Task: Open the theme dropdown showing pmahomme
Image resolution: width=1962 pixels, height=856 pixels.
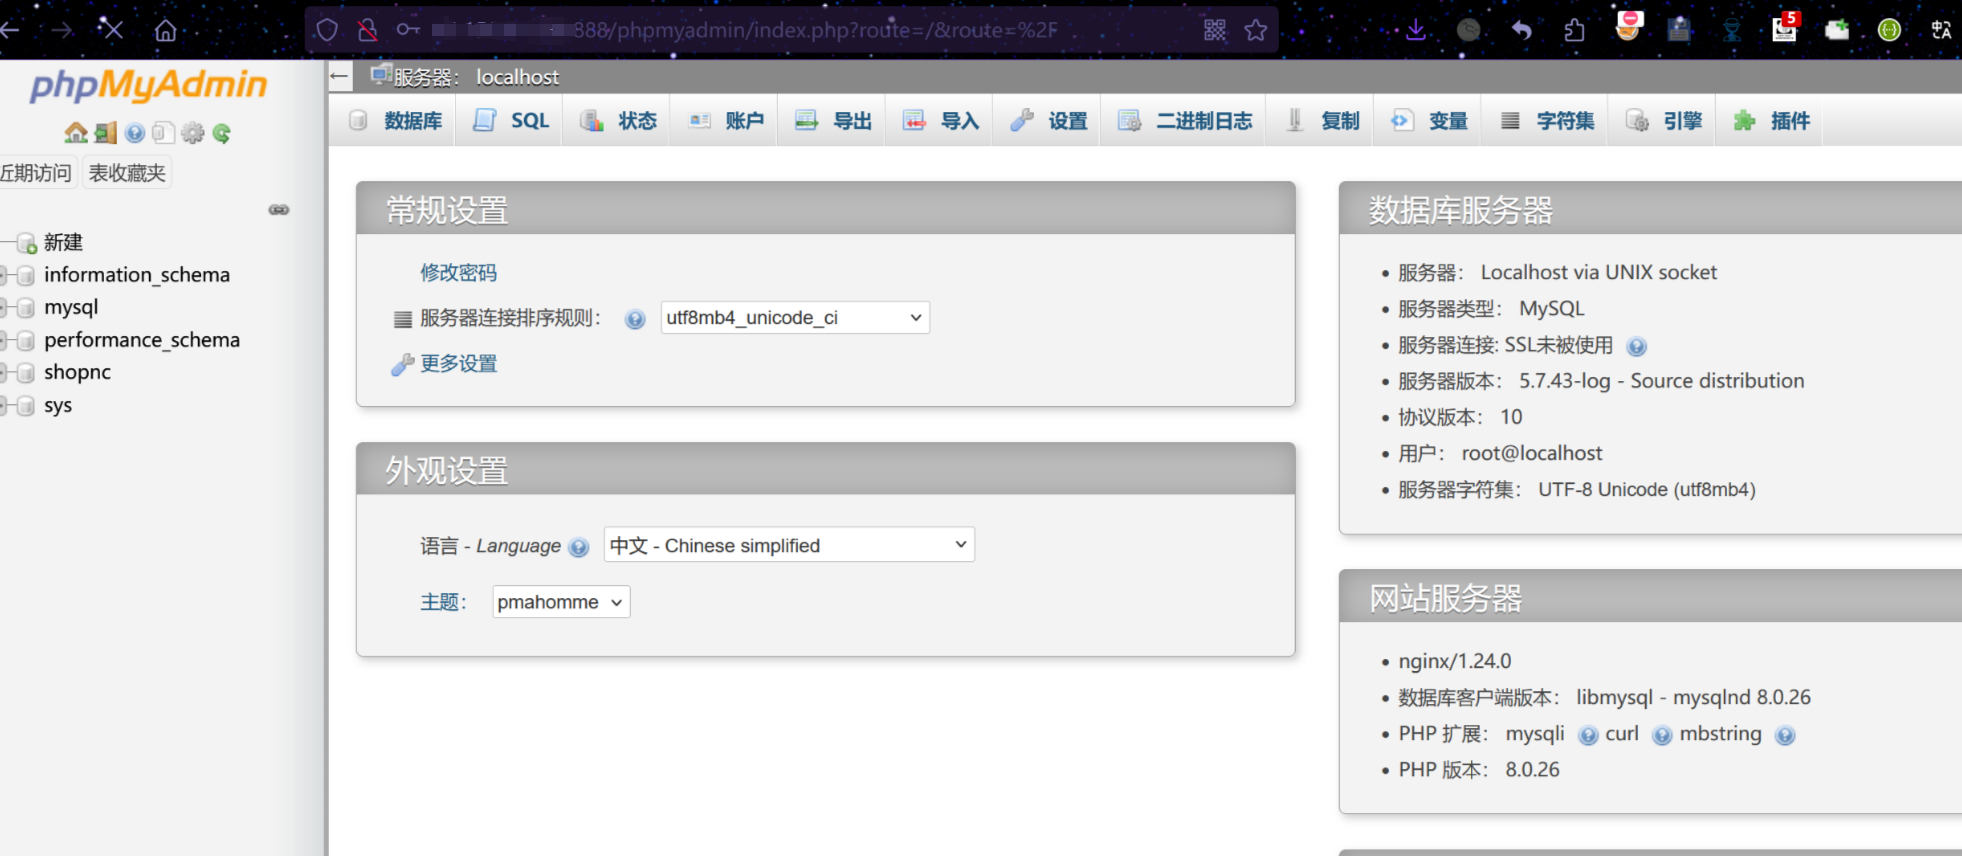Action: point(561,602)
